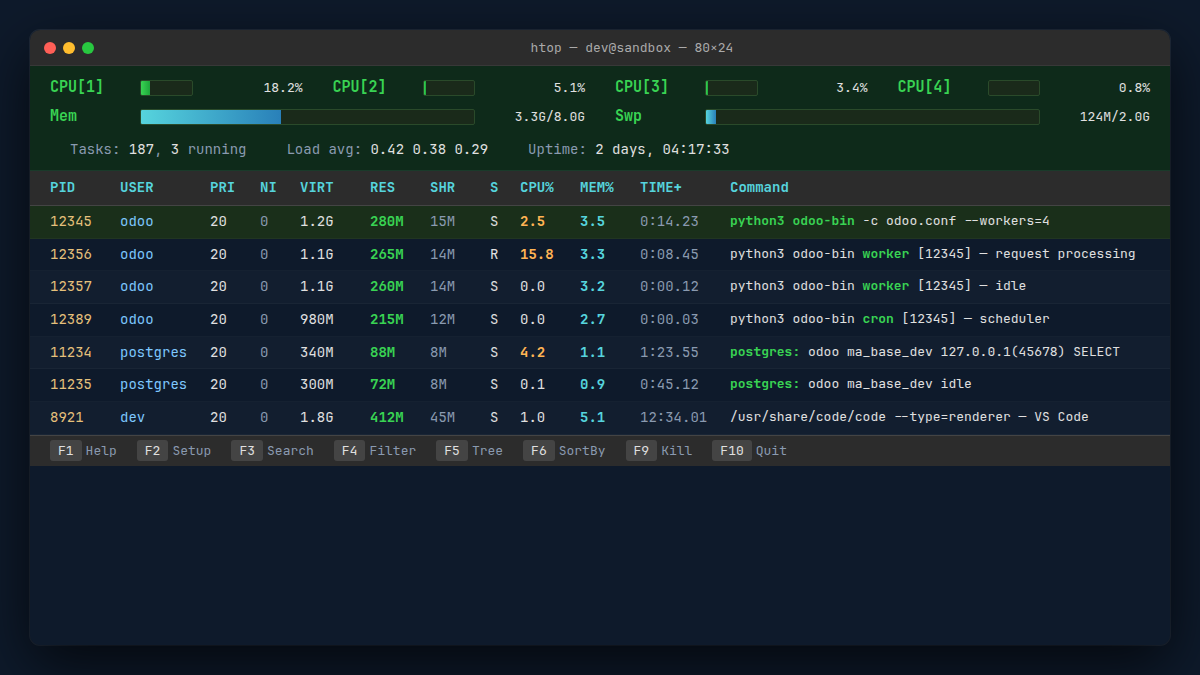Select process PID 8921
1200x675 pixels.
(600, 417)
